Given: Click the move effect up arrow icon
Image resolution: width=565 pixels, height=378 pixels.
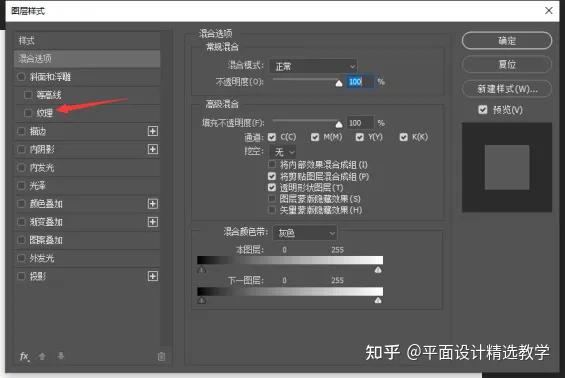Looking at the screenshot, I should point(42,356).
